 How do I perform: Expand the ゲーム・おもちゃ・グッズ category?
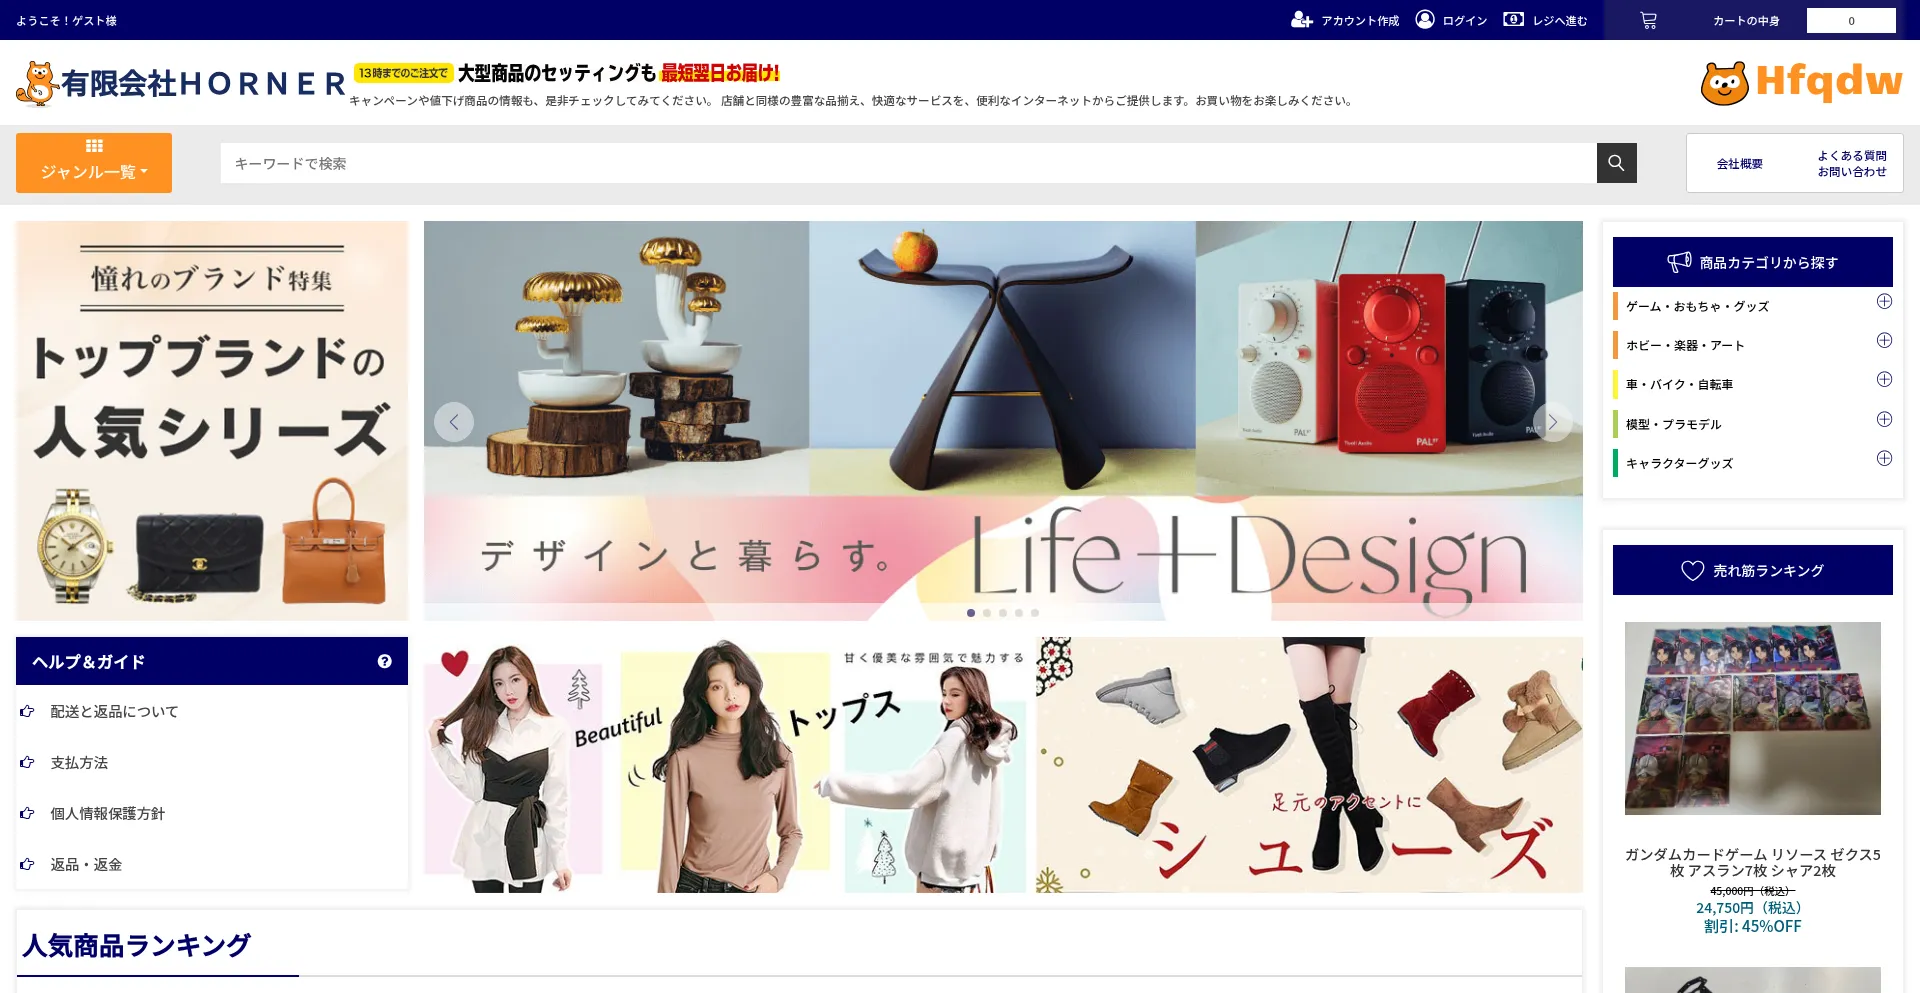(1884, 302)
